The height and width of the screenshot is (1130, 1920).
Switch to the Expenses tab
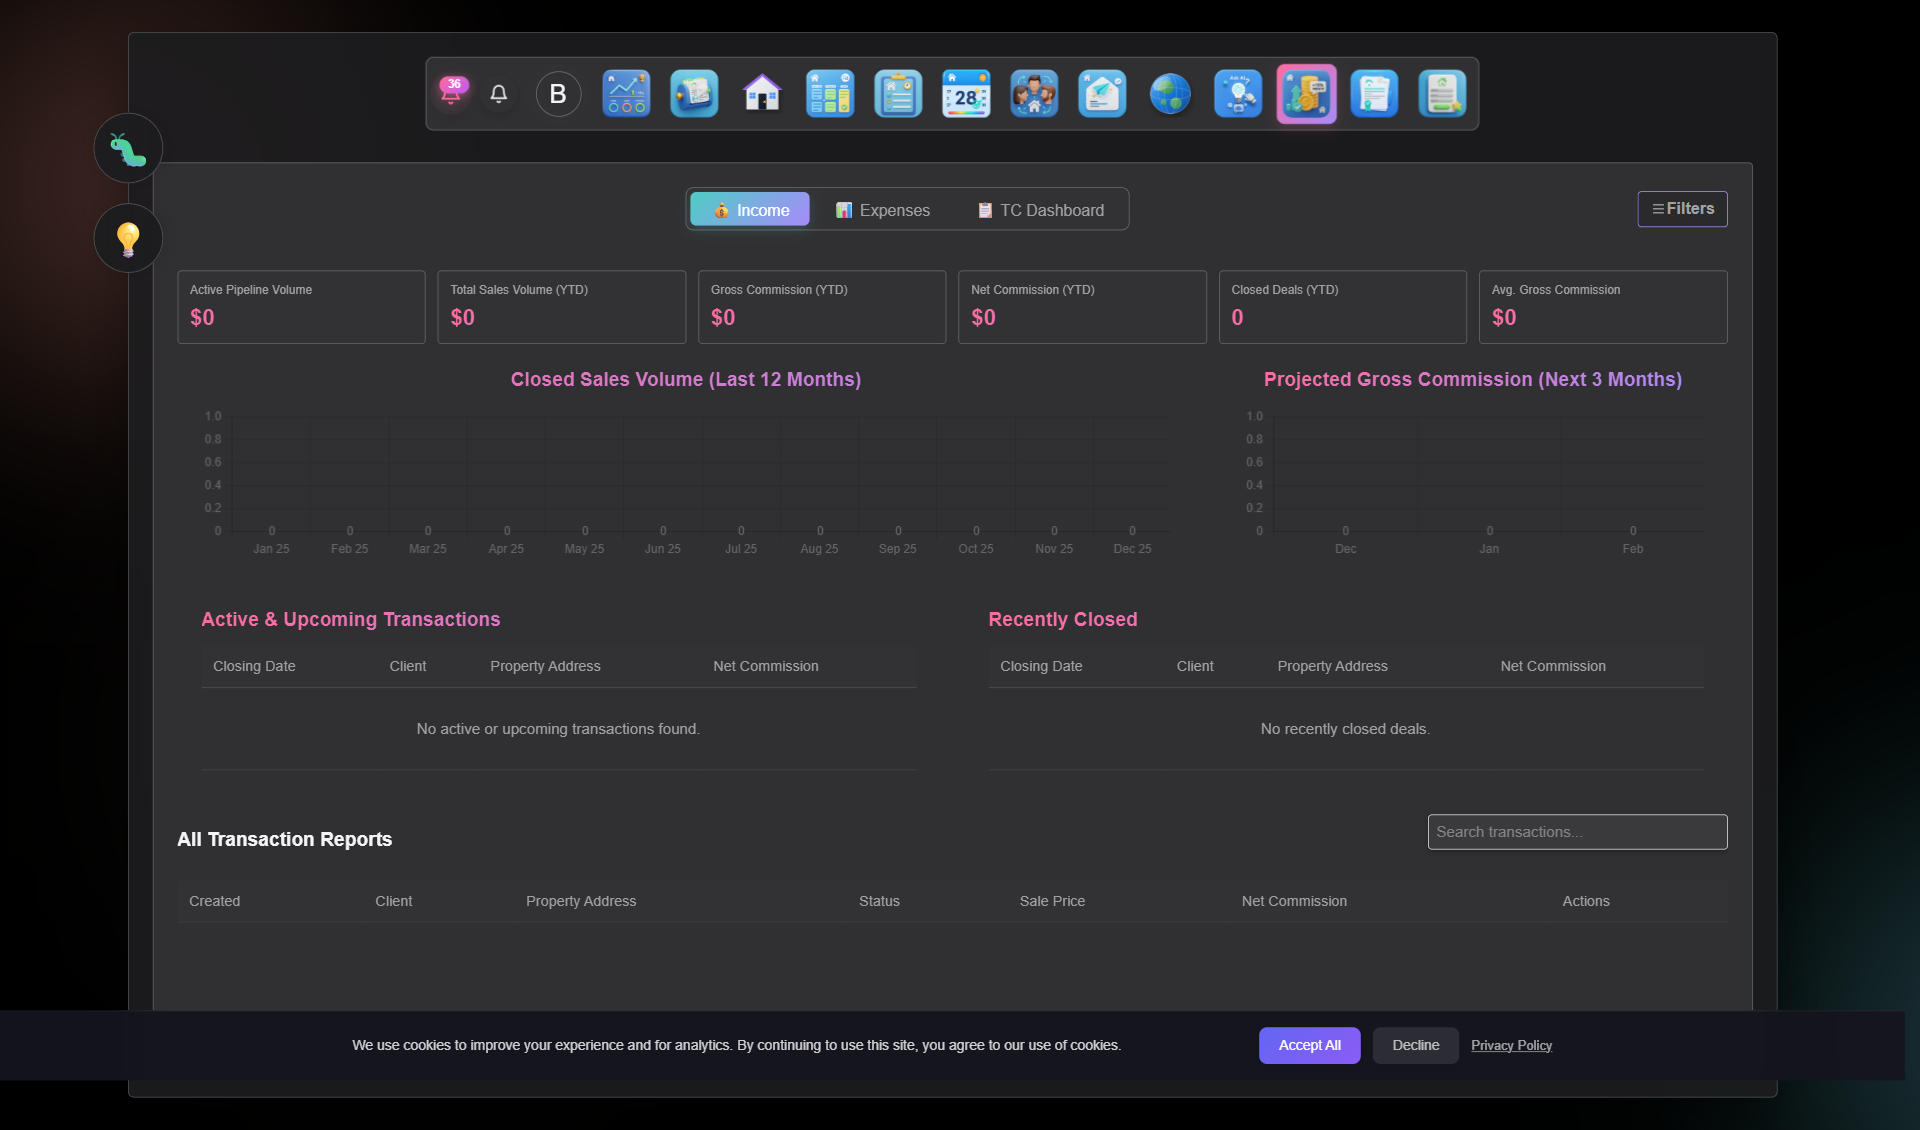(883, 210)
